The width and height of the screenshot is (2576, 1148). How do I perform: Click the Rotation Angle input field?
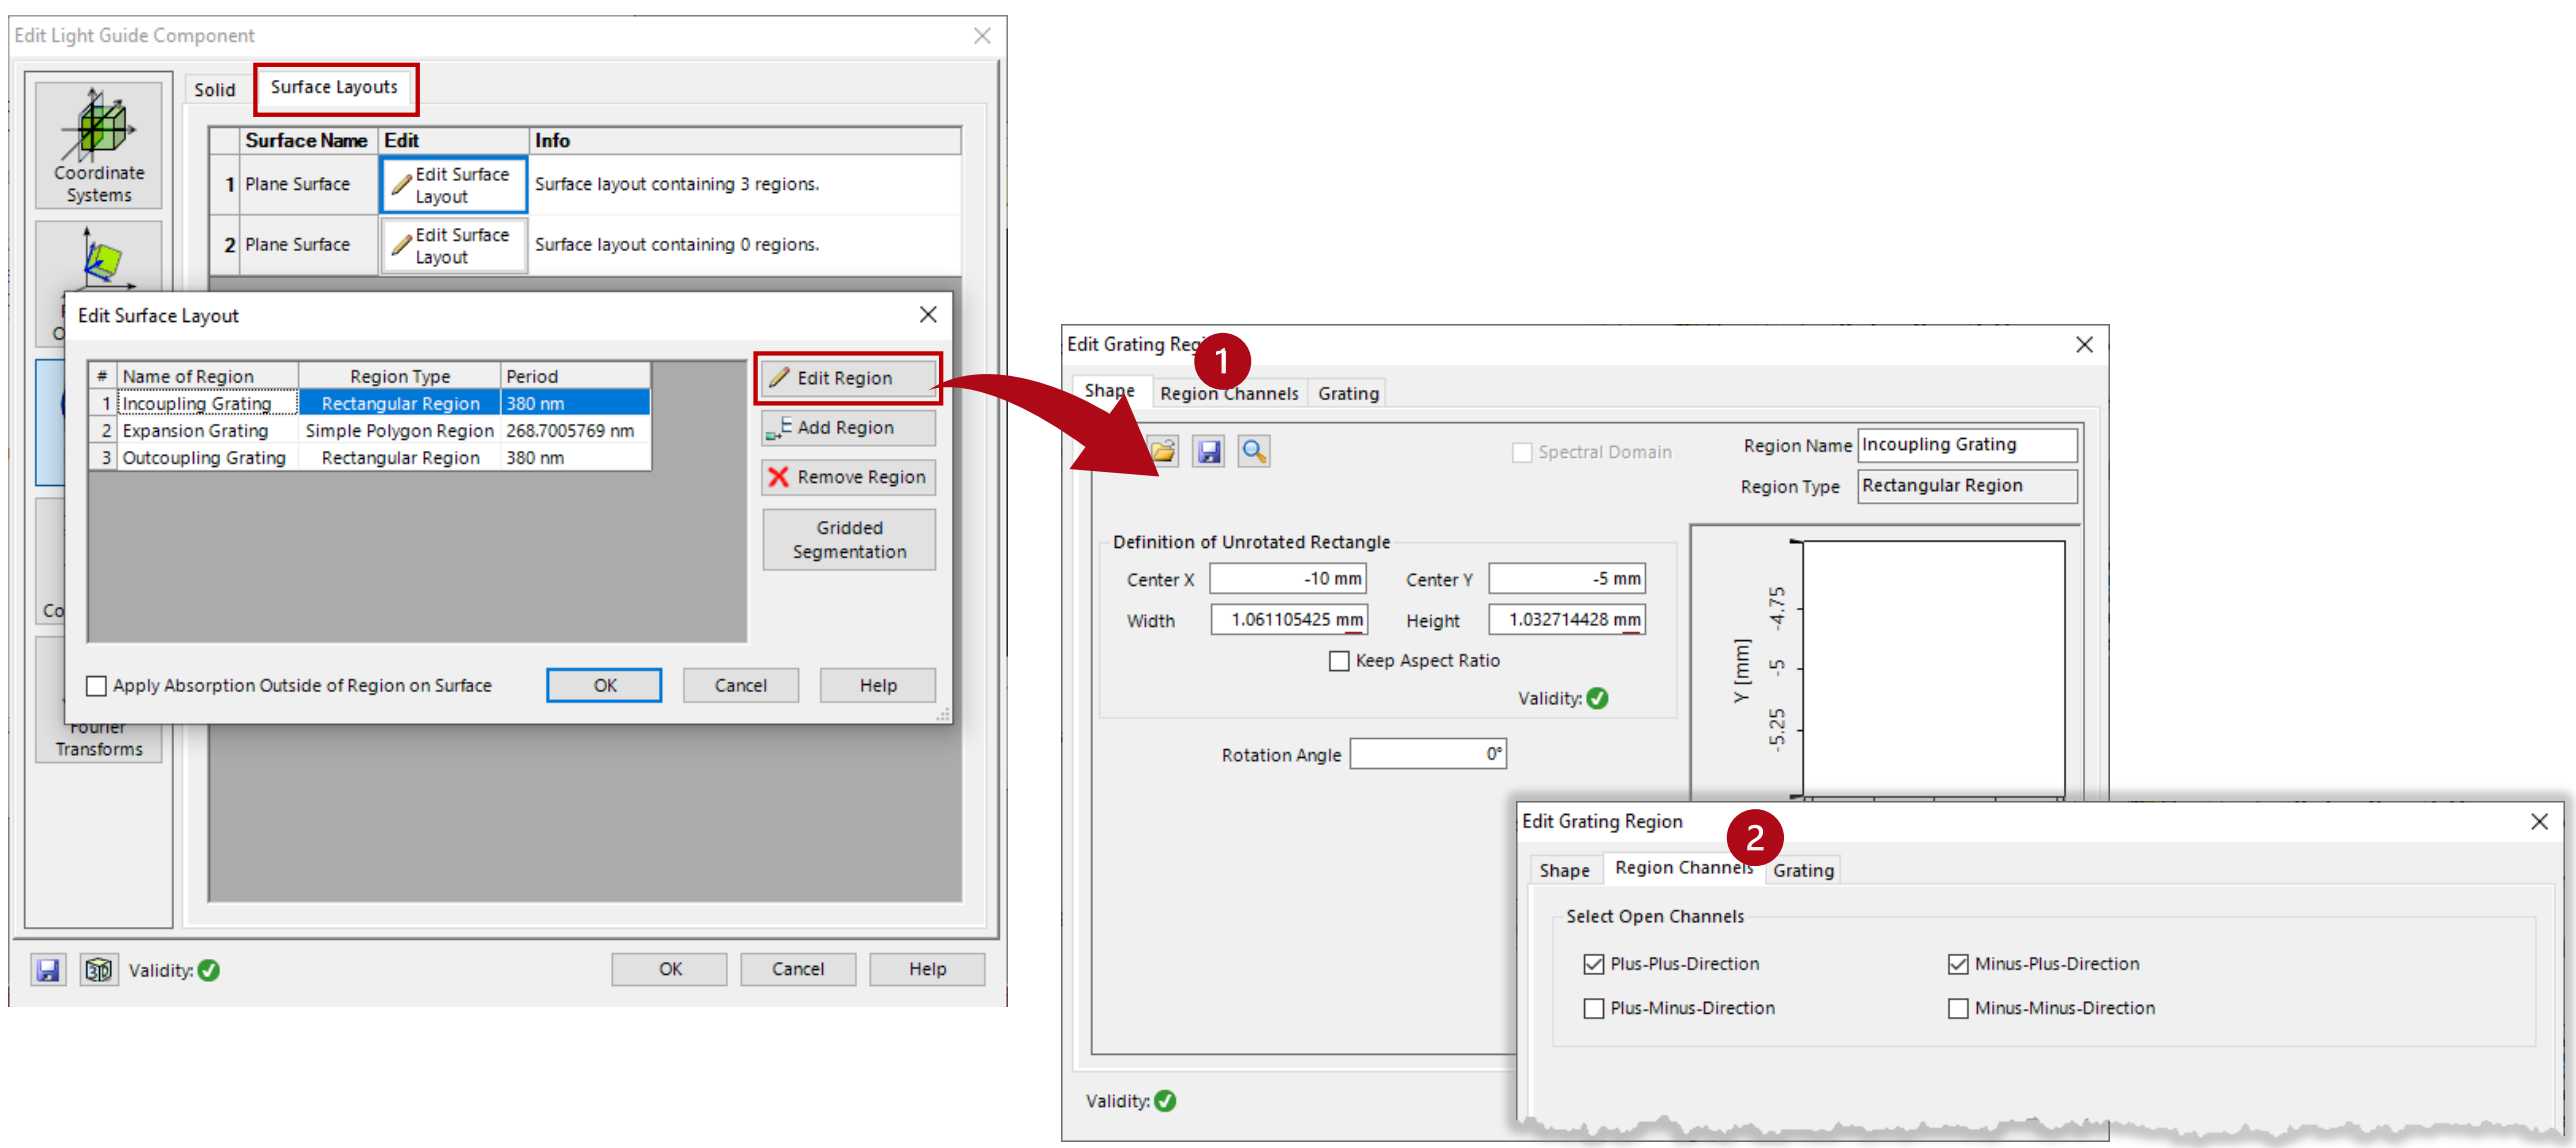click(1428, 754)
